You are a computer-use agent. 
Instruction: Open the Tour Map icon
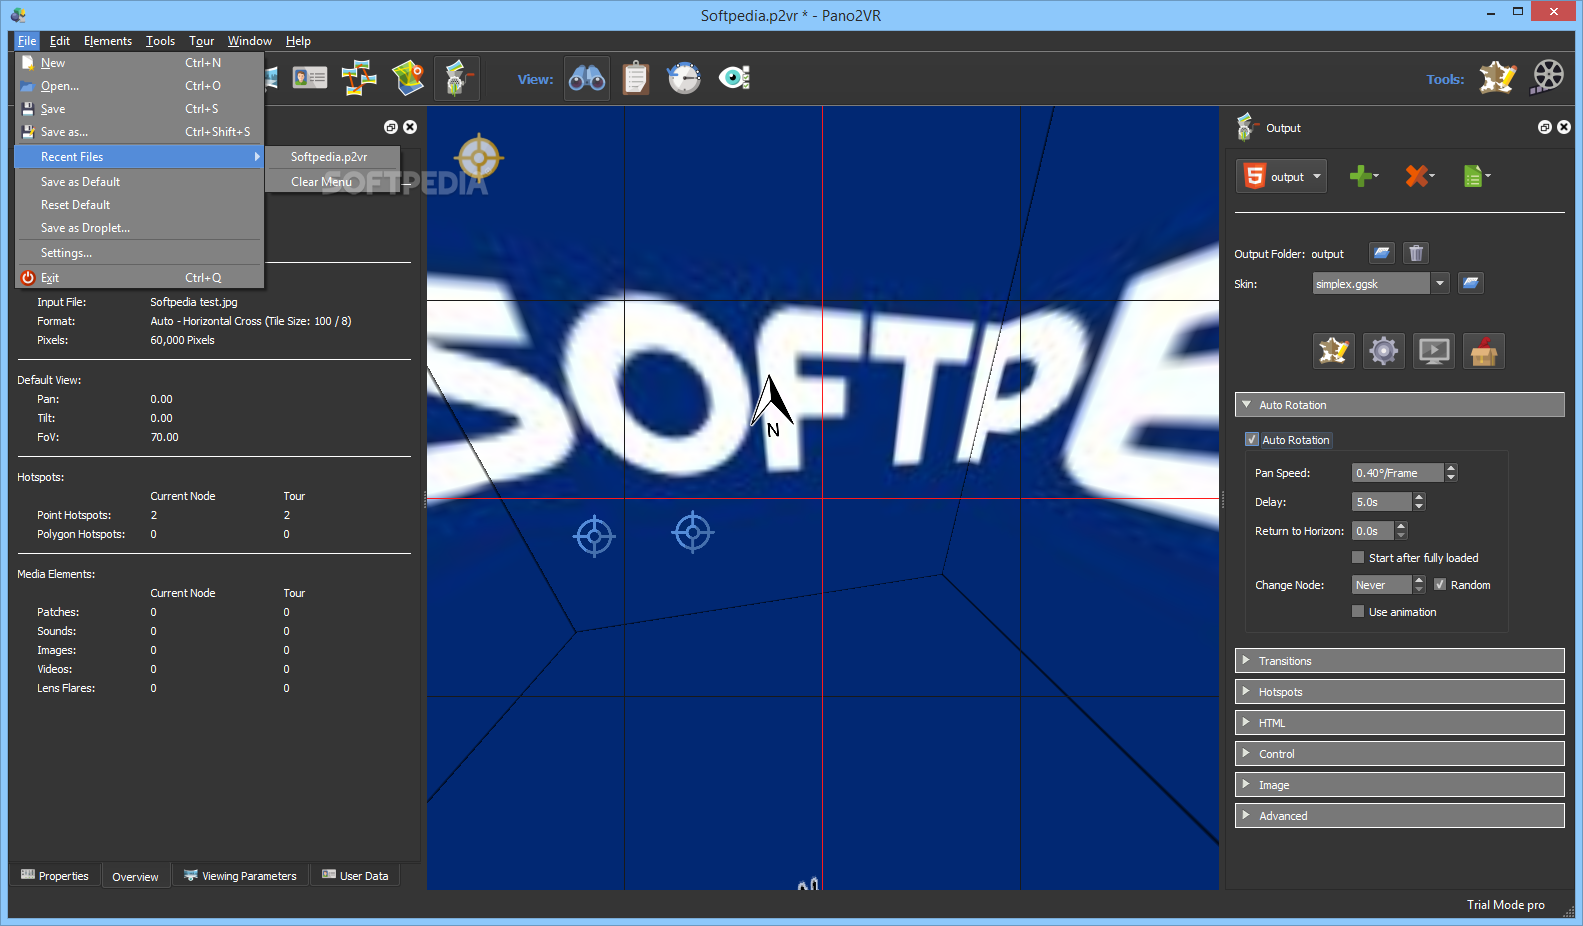(408, 78)
